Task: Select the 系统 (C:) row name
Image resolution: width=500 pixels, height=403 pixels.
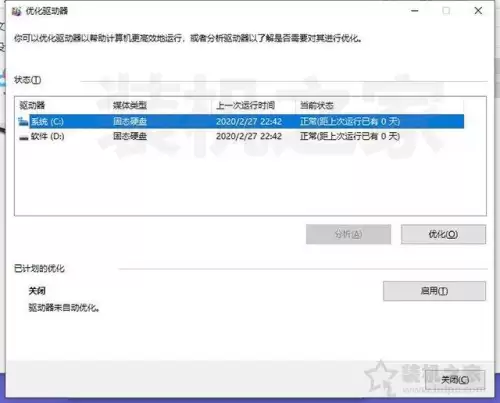Action: coord(47,121)
